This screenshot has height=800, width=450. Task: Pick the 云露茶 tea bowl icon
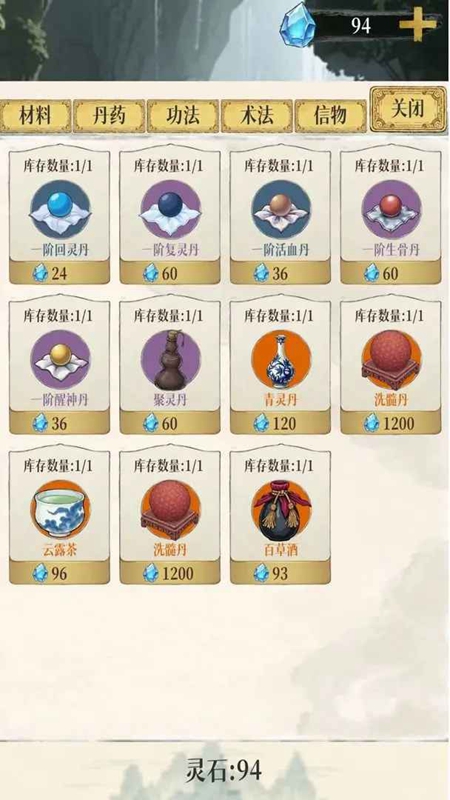click(x=60, y=510)
